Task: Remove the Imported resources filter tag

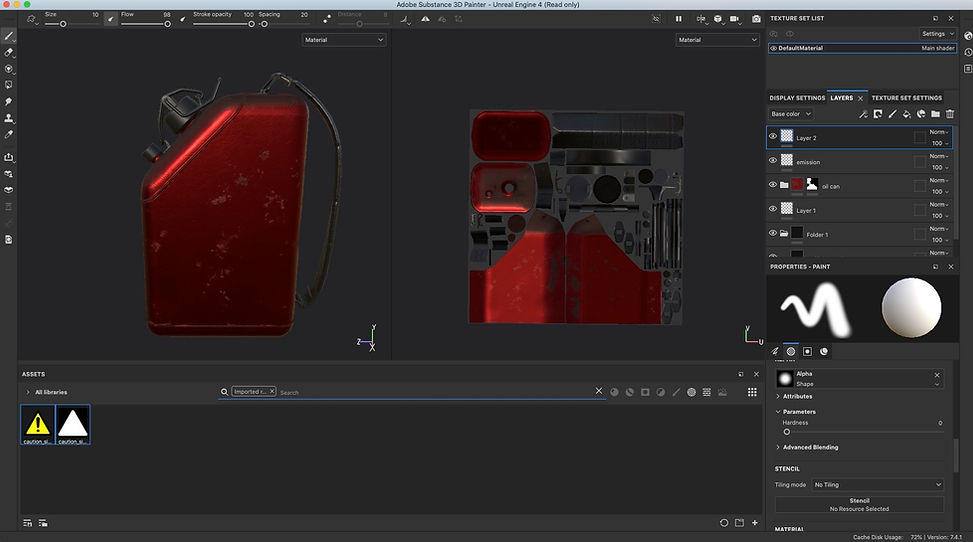Action: point(272,391)
